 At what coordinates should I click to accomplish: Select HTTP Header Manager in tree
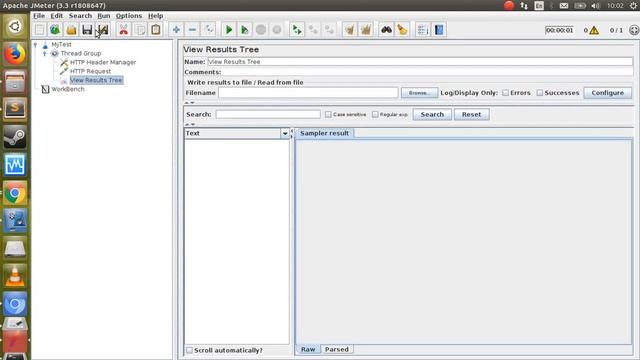tap(103, 62)
